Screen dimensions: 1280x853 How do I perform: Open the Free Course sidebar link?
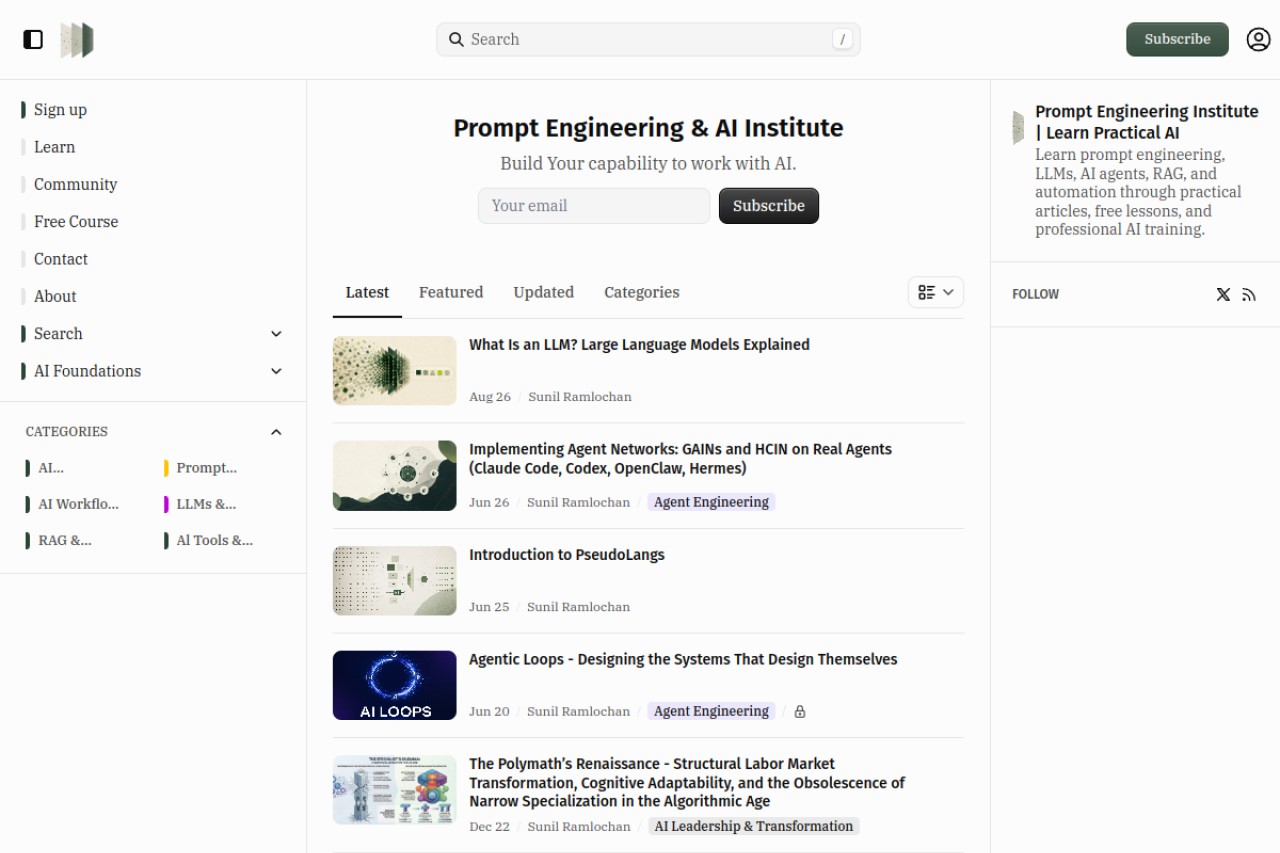coord(76,222)
